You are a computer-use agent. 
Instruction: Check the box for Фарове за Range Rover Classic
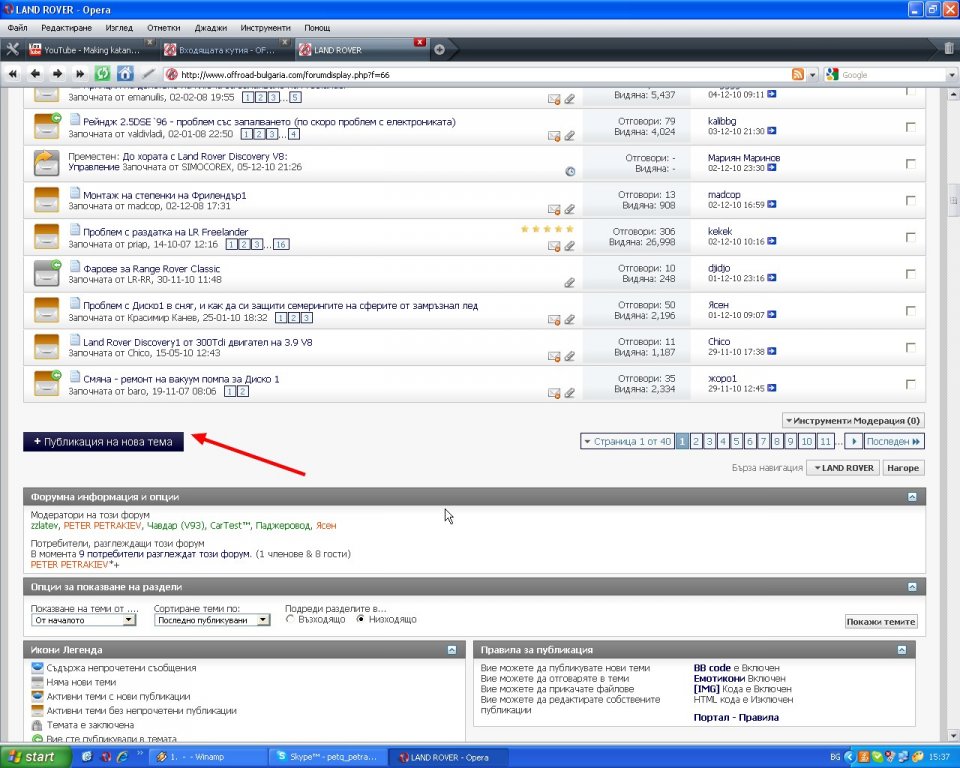pos(910,273)
